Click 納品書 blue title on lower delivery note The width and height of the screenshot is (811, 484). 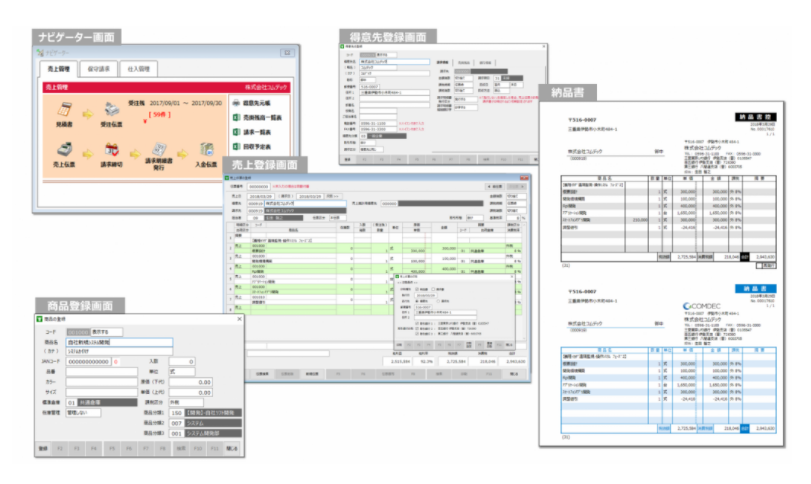[756, 289]
